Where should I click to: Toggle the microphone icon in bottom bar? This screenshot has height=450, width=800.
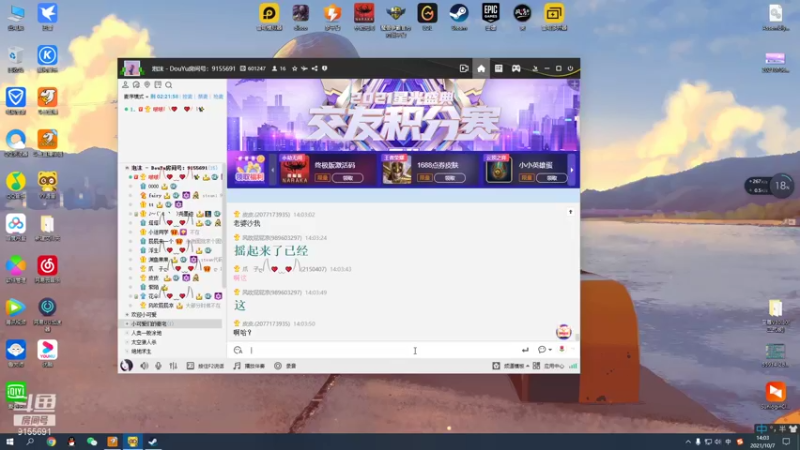point(159,366)
